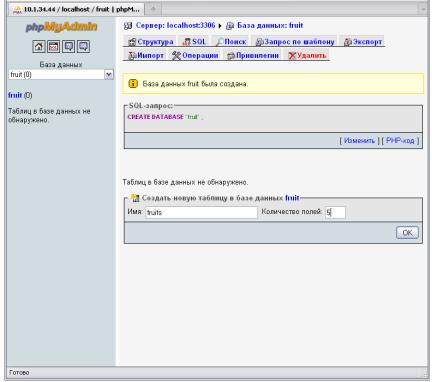Viewport: 432px width, 382px height.
Task: Click the server icon in breadcrumb
Action: pyautogui.click(x=128, y=26)
